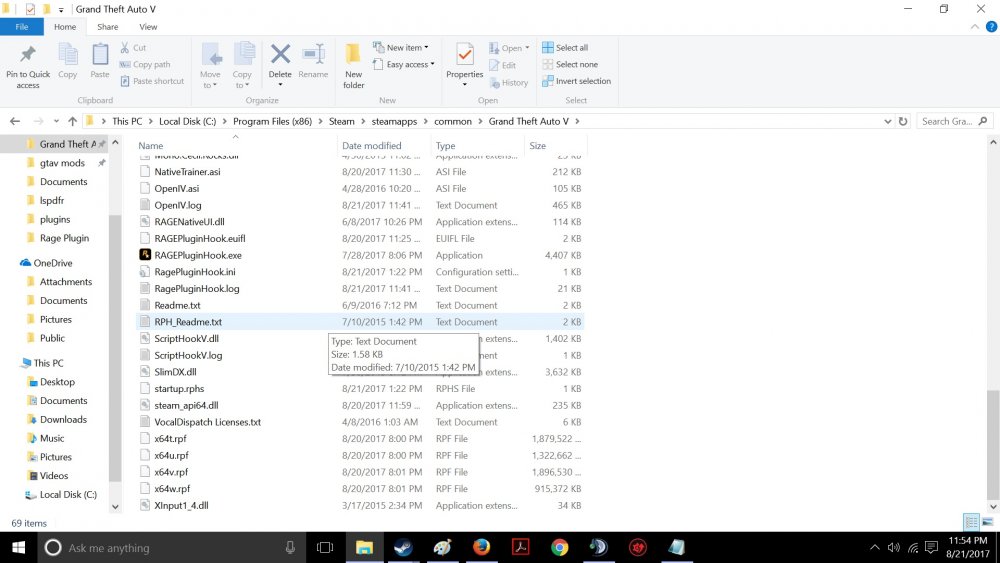Open Downloads under This PC
This screenshot has height=563, width=1000.
(62, 420)
